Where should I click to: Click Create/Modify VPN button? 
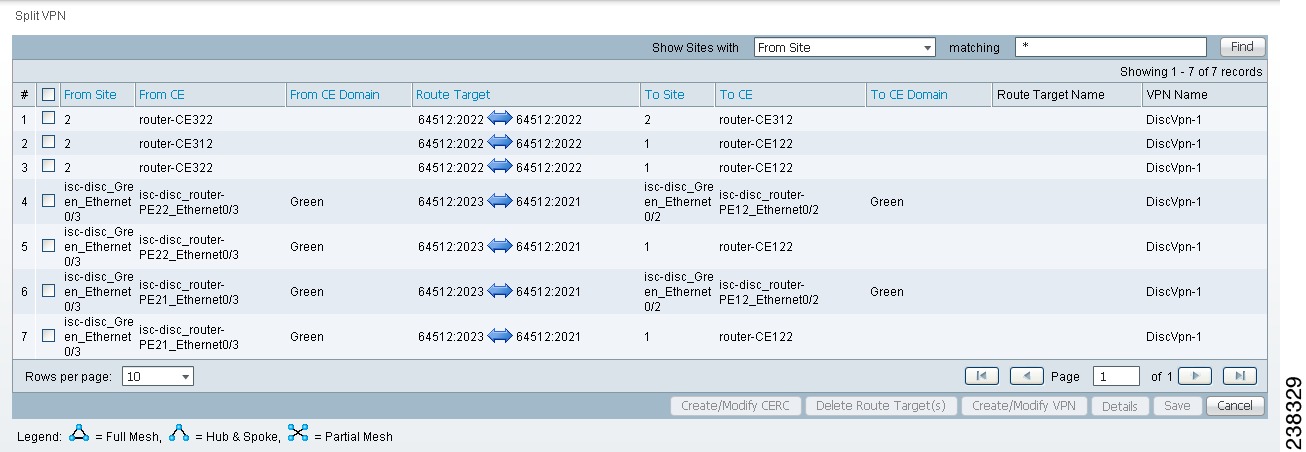click(1024, 406)
